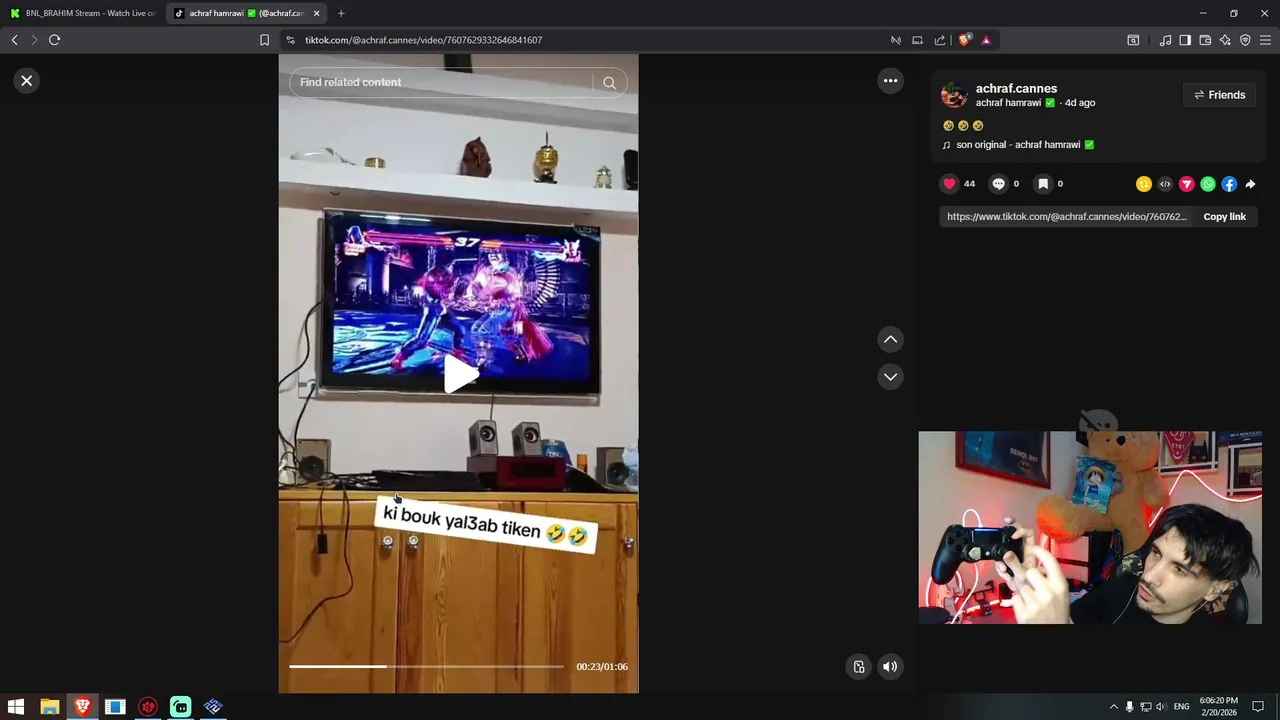The width and height of the screenshot is (1280, 720).
Task: Open the green streaming app taskbar icon
Action: (180, 707)
